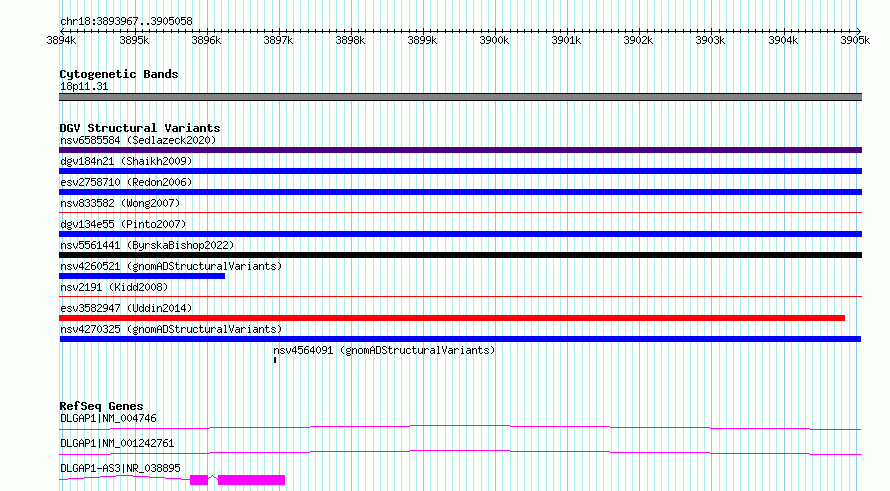
Task: Open the esv2758710 (Redon2006) variant label
Action: click(126, 182)
